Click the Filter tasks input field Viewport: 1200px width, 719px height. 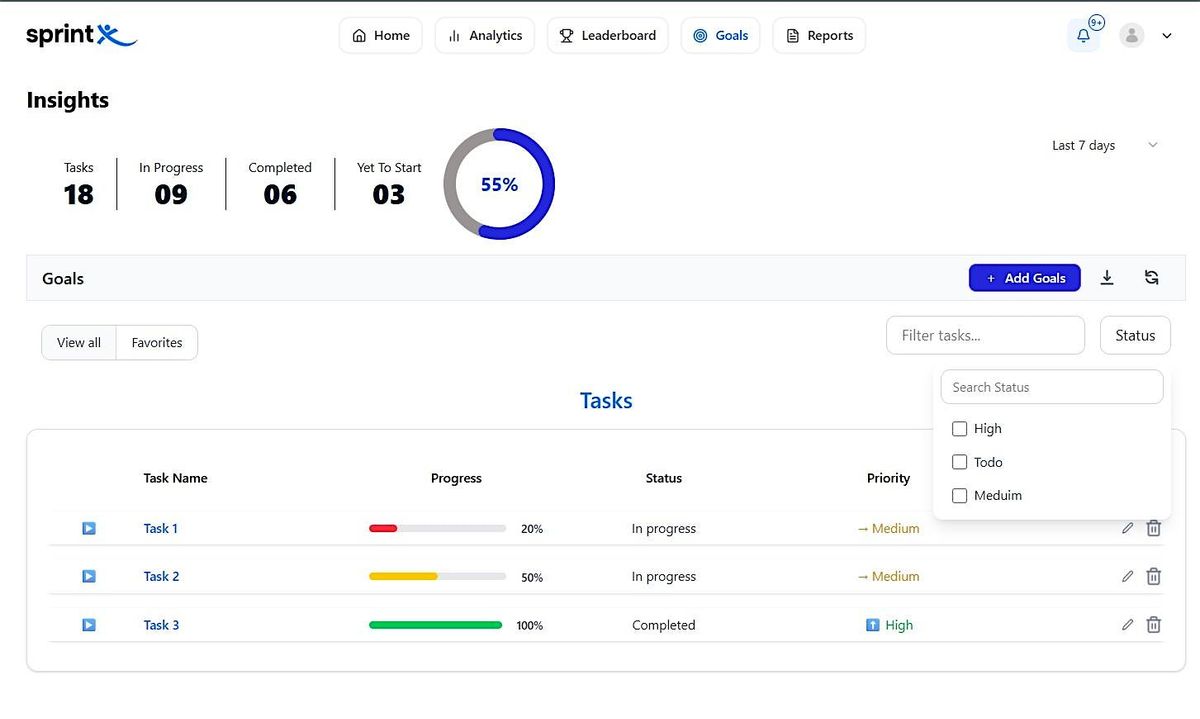point(985,336)
